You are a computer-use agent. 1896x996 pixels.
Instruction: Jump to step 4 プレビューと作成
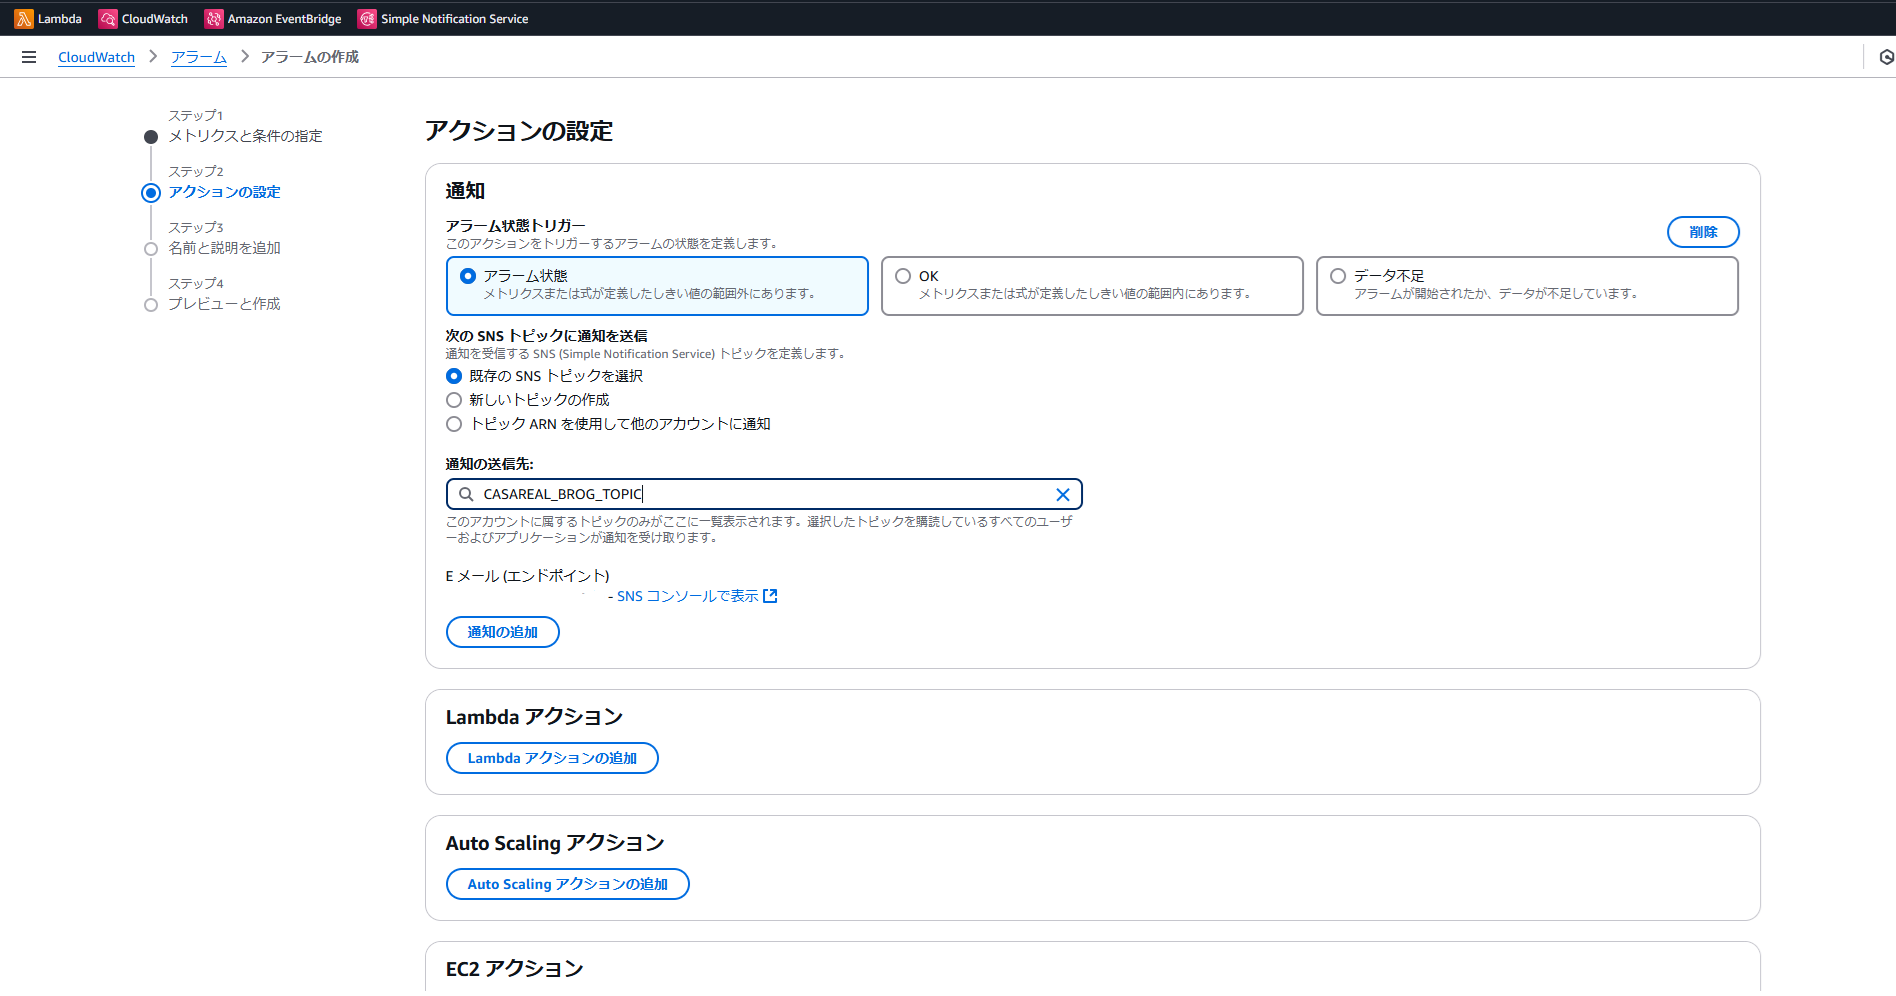[224, 304]
